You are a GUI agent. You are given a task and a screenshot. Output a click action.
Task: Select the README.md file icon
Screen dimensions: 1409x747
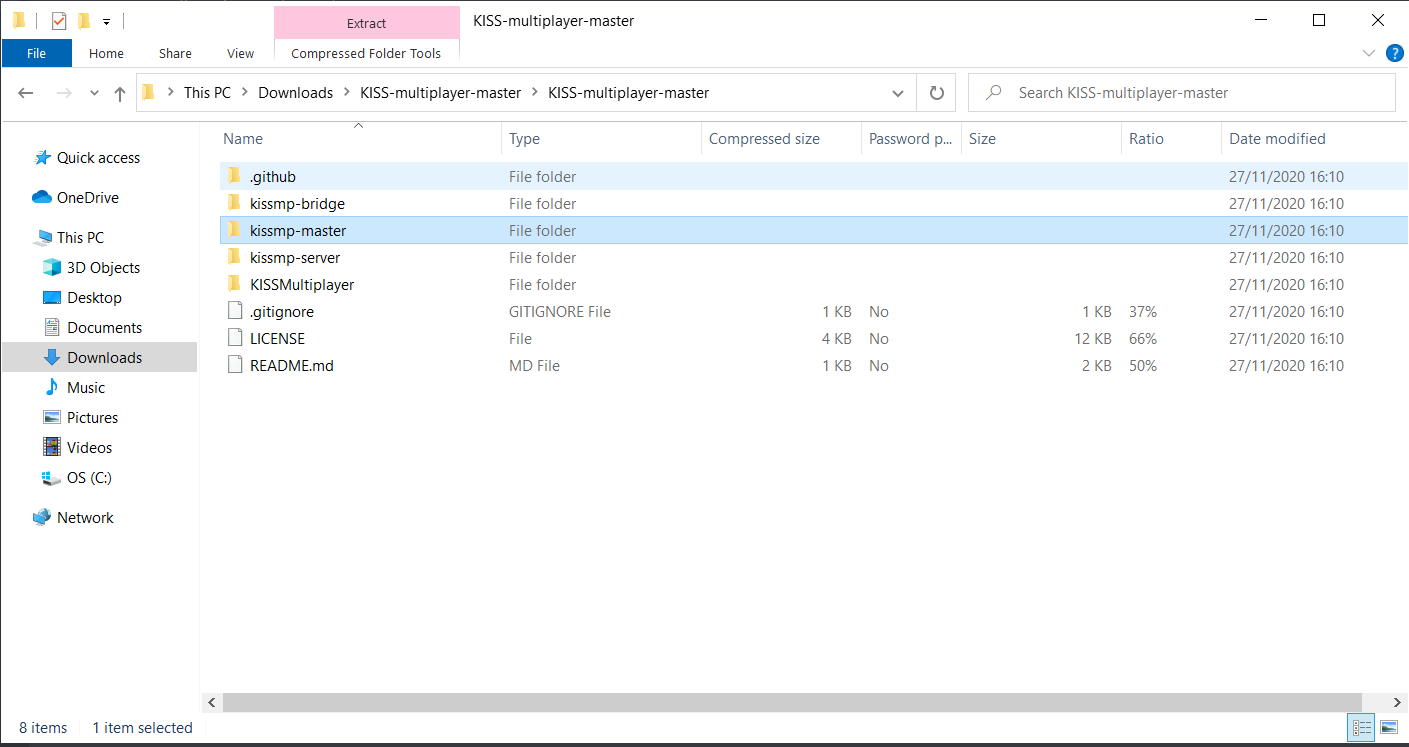click(x=235, y=365)
